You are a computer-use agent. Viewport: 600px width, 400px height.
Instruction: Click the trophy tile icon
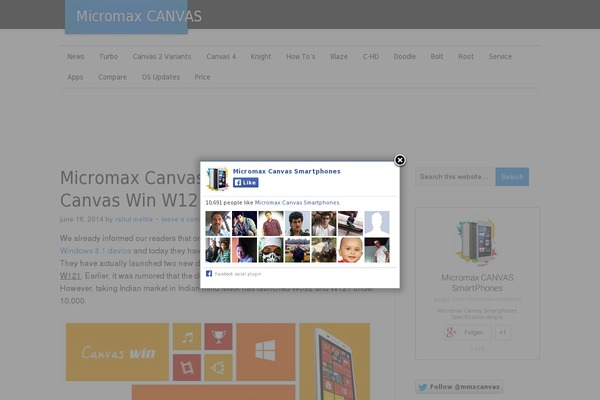tap(218, 337)
